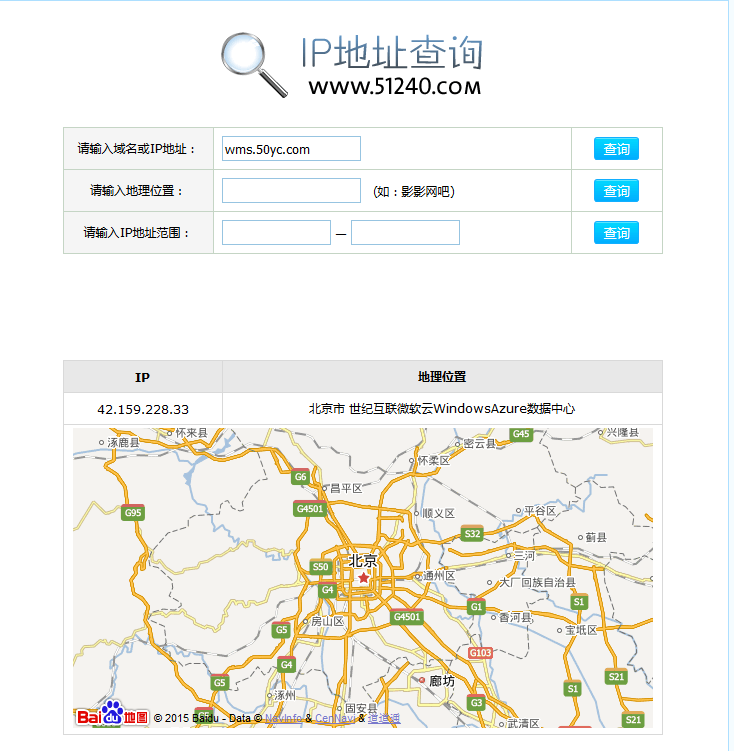Click the Baidu map logo
The image size is (734, 751).
pos(113,714)
